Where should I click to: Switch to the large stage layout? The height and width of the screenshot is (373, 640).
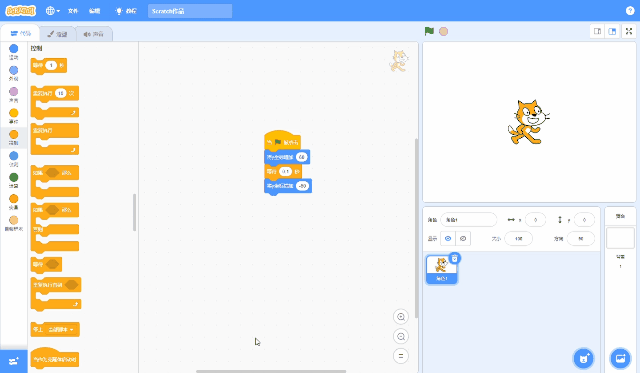point(612,31)
